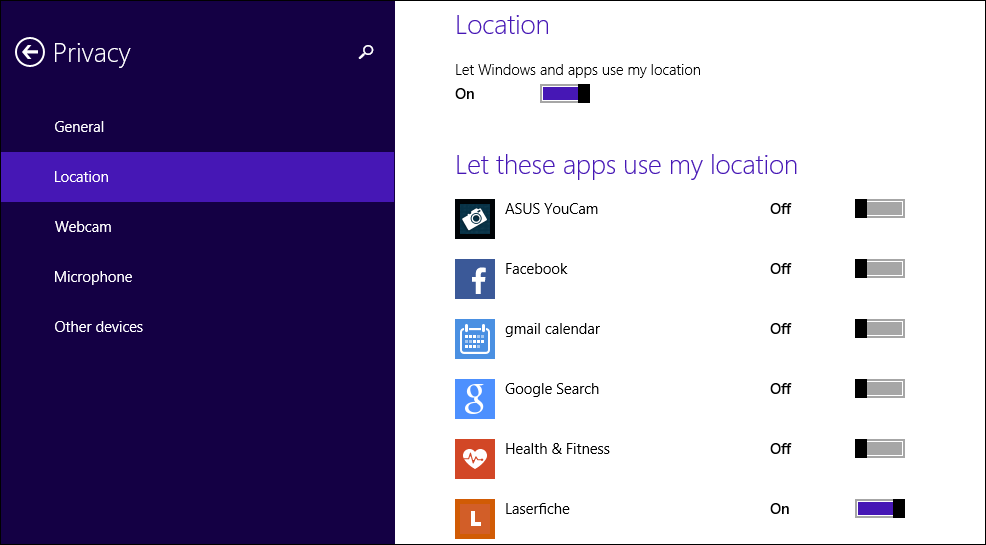Click the "Location" page heading
The height and width of the screenshot is (545, 986).
coord(502,25)
